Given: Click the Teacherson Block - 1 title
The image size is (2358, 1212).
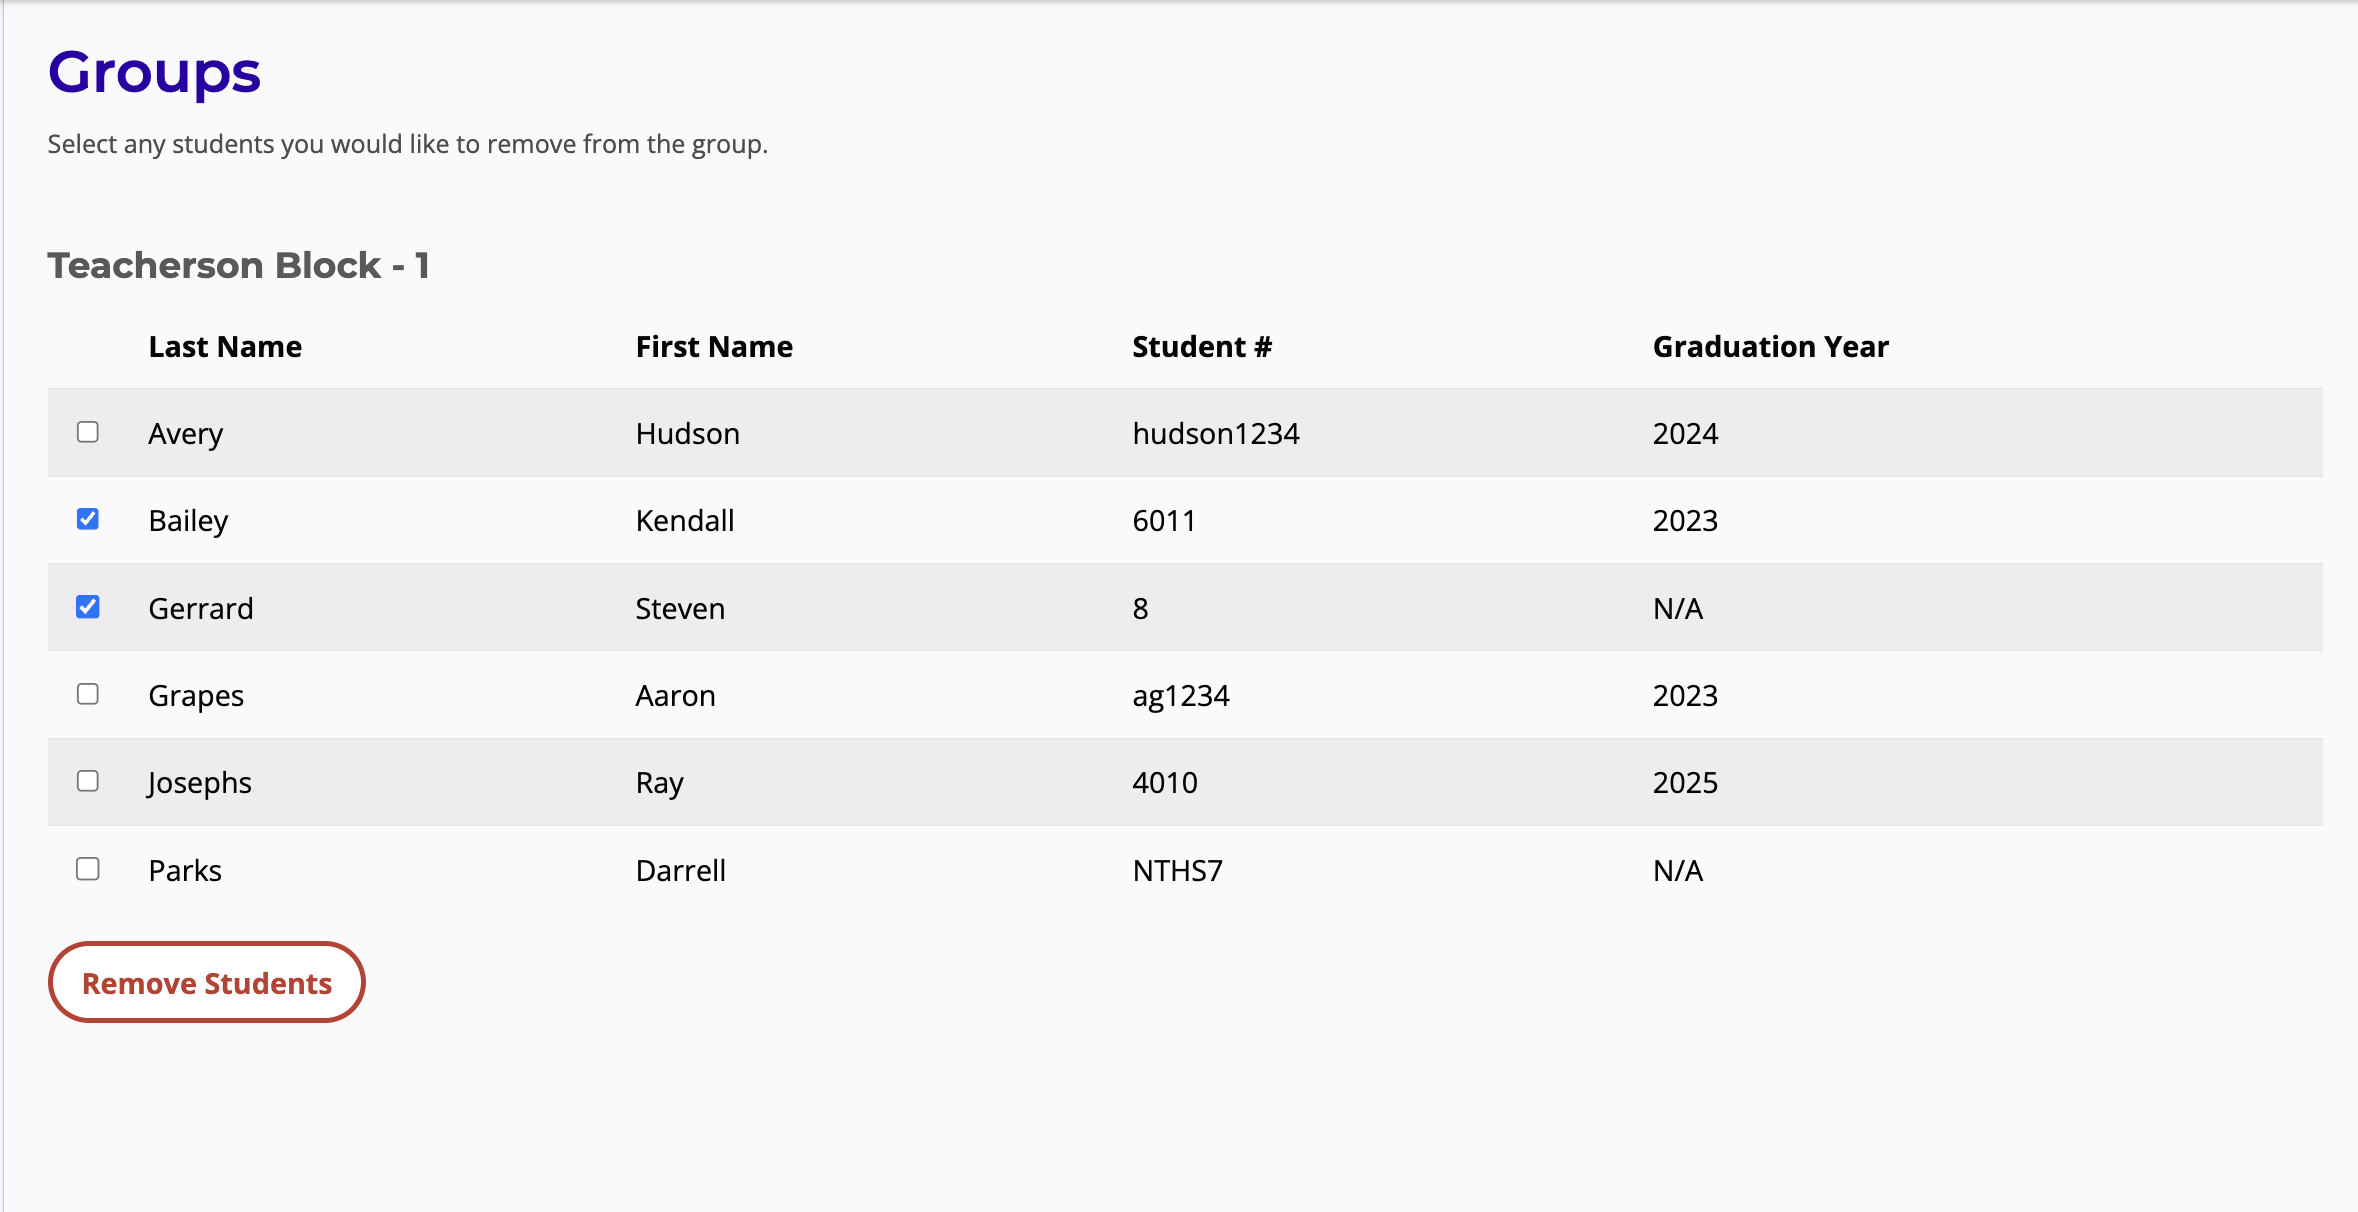Looking at the screenshot, I should click(x=238, y=265).
